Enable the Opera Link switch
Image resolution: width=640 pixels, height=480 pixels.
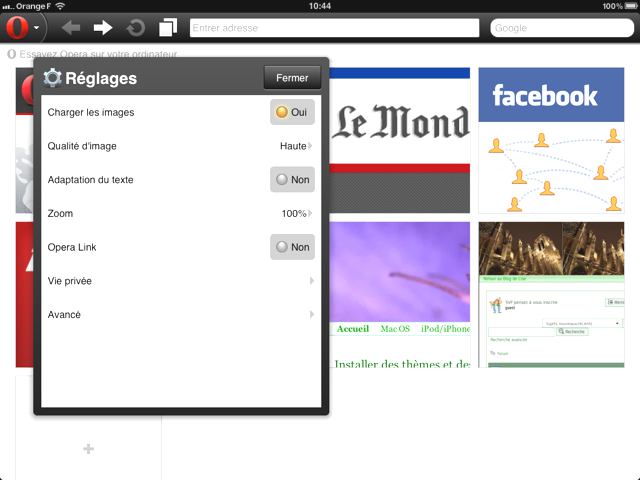click(292, 247)
